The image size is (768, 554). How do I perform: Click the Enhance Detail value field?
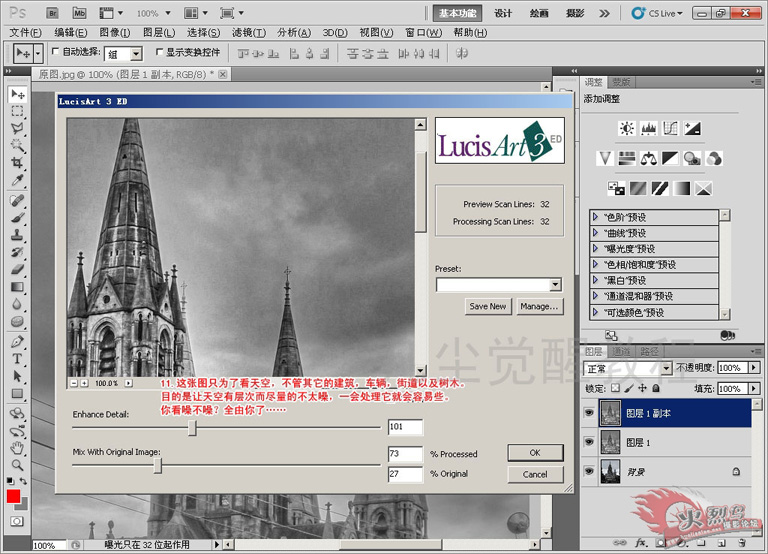(405, 427)
